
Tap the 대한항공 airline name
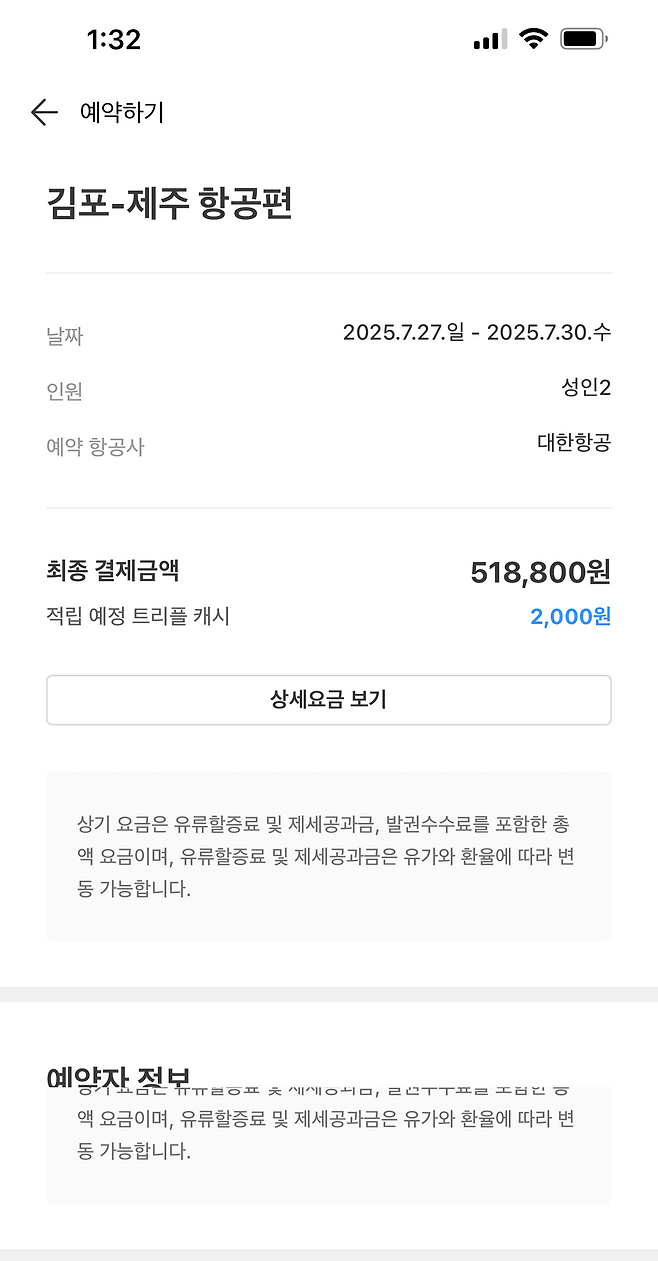click(573, 442)
